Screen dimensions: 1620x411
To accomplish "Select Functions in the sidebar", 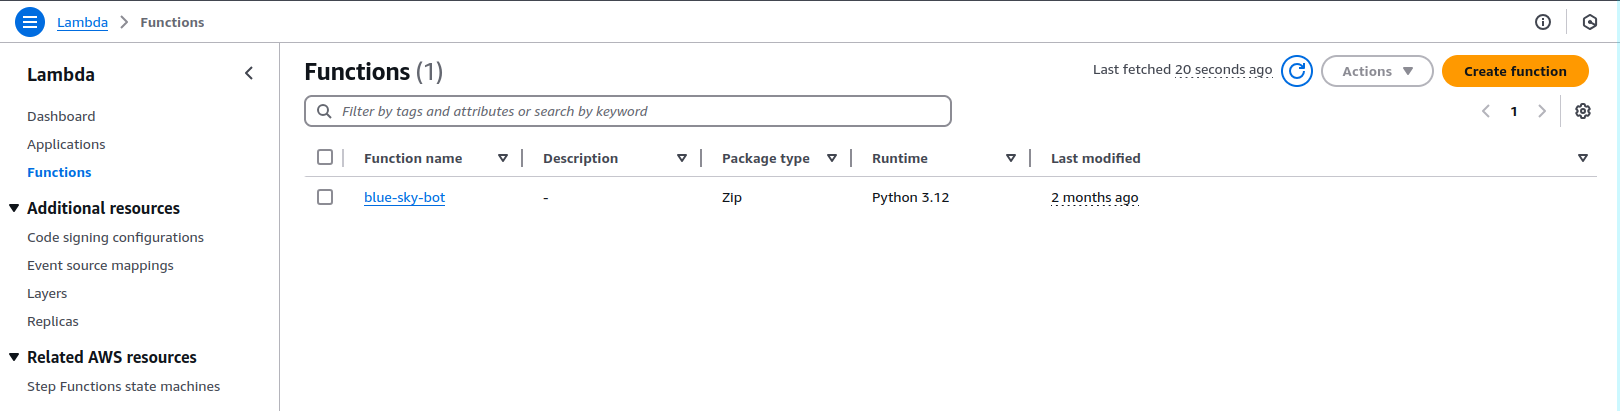I will coord(59,172).
